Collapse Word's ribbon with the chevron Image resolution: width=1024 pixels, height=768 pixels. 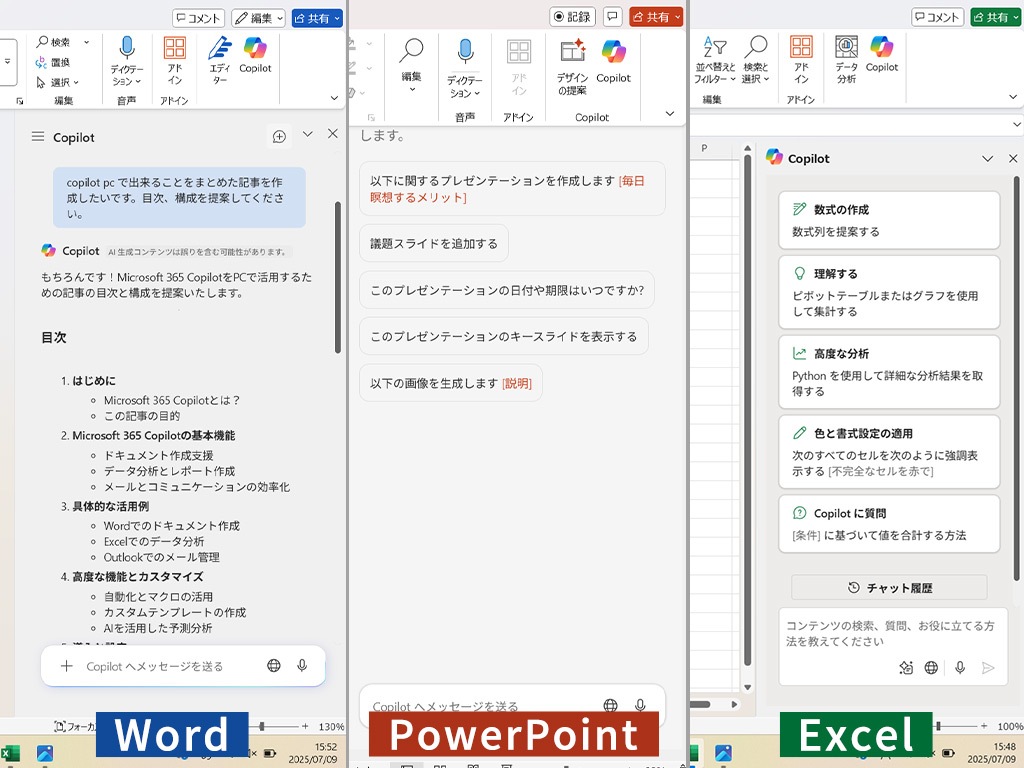point(334,98)
